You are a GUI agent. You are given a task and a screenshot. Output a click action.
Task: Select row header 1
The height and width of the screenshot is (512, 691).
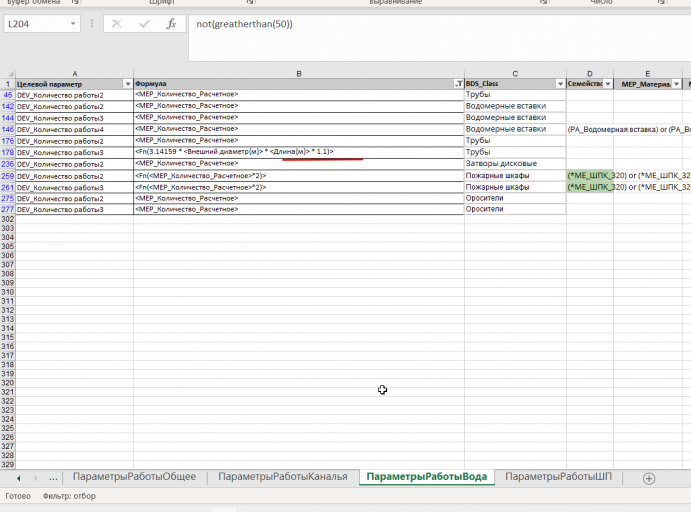coord(7,84)
